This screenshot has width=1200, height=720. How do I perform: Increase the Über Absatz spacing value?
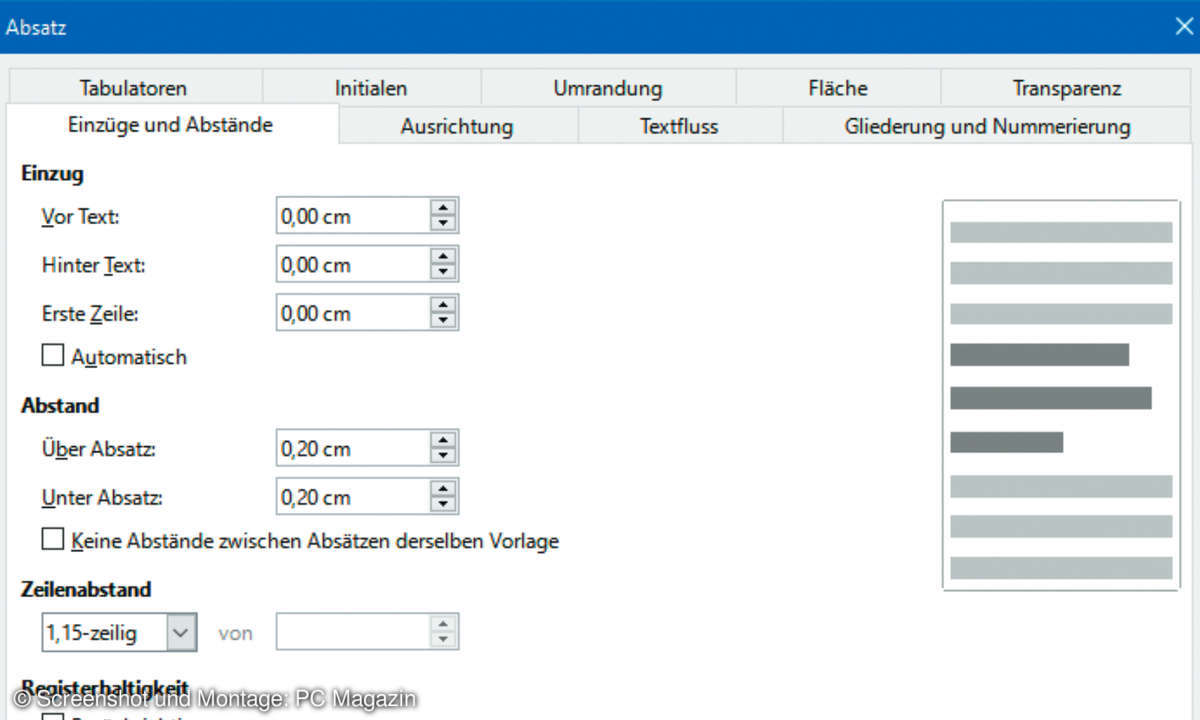tap(443, 441)
